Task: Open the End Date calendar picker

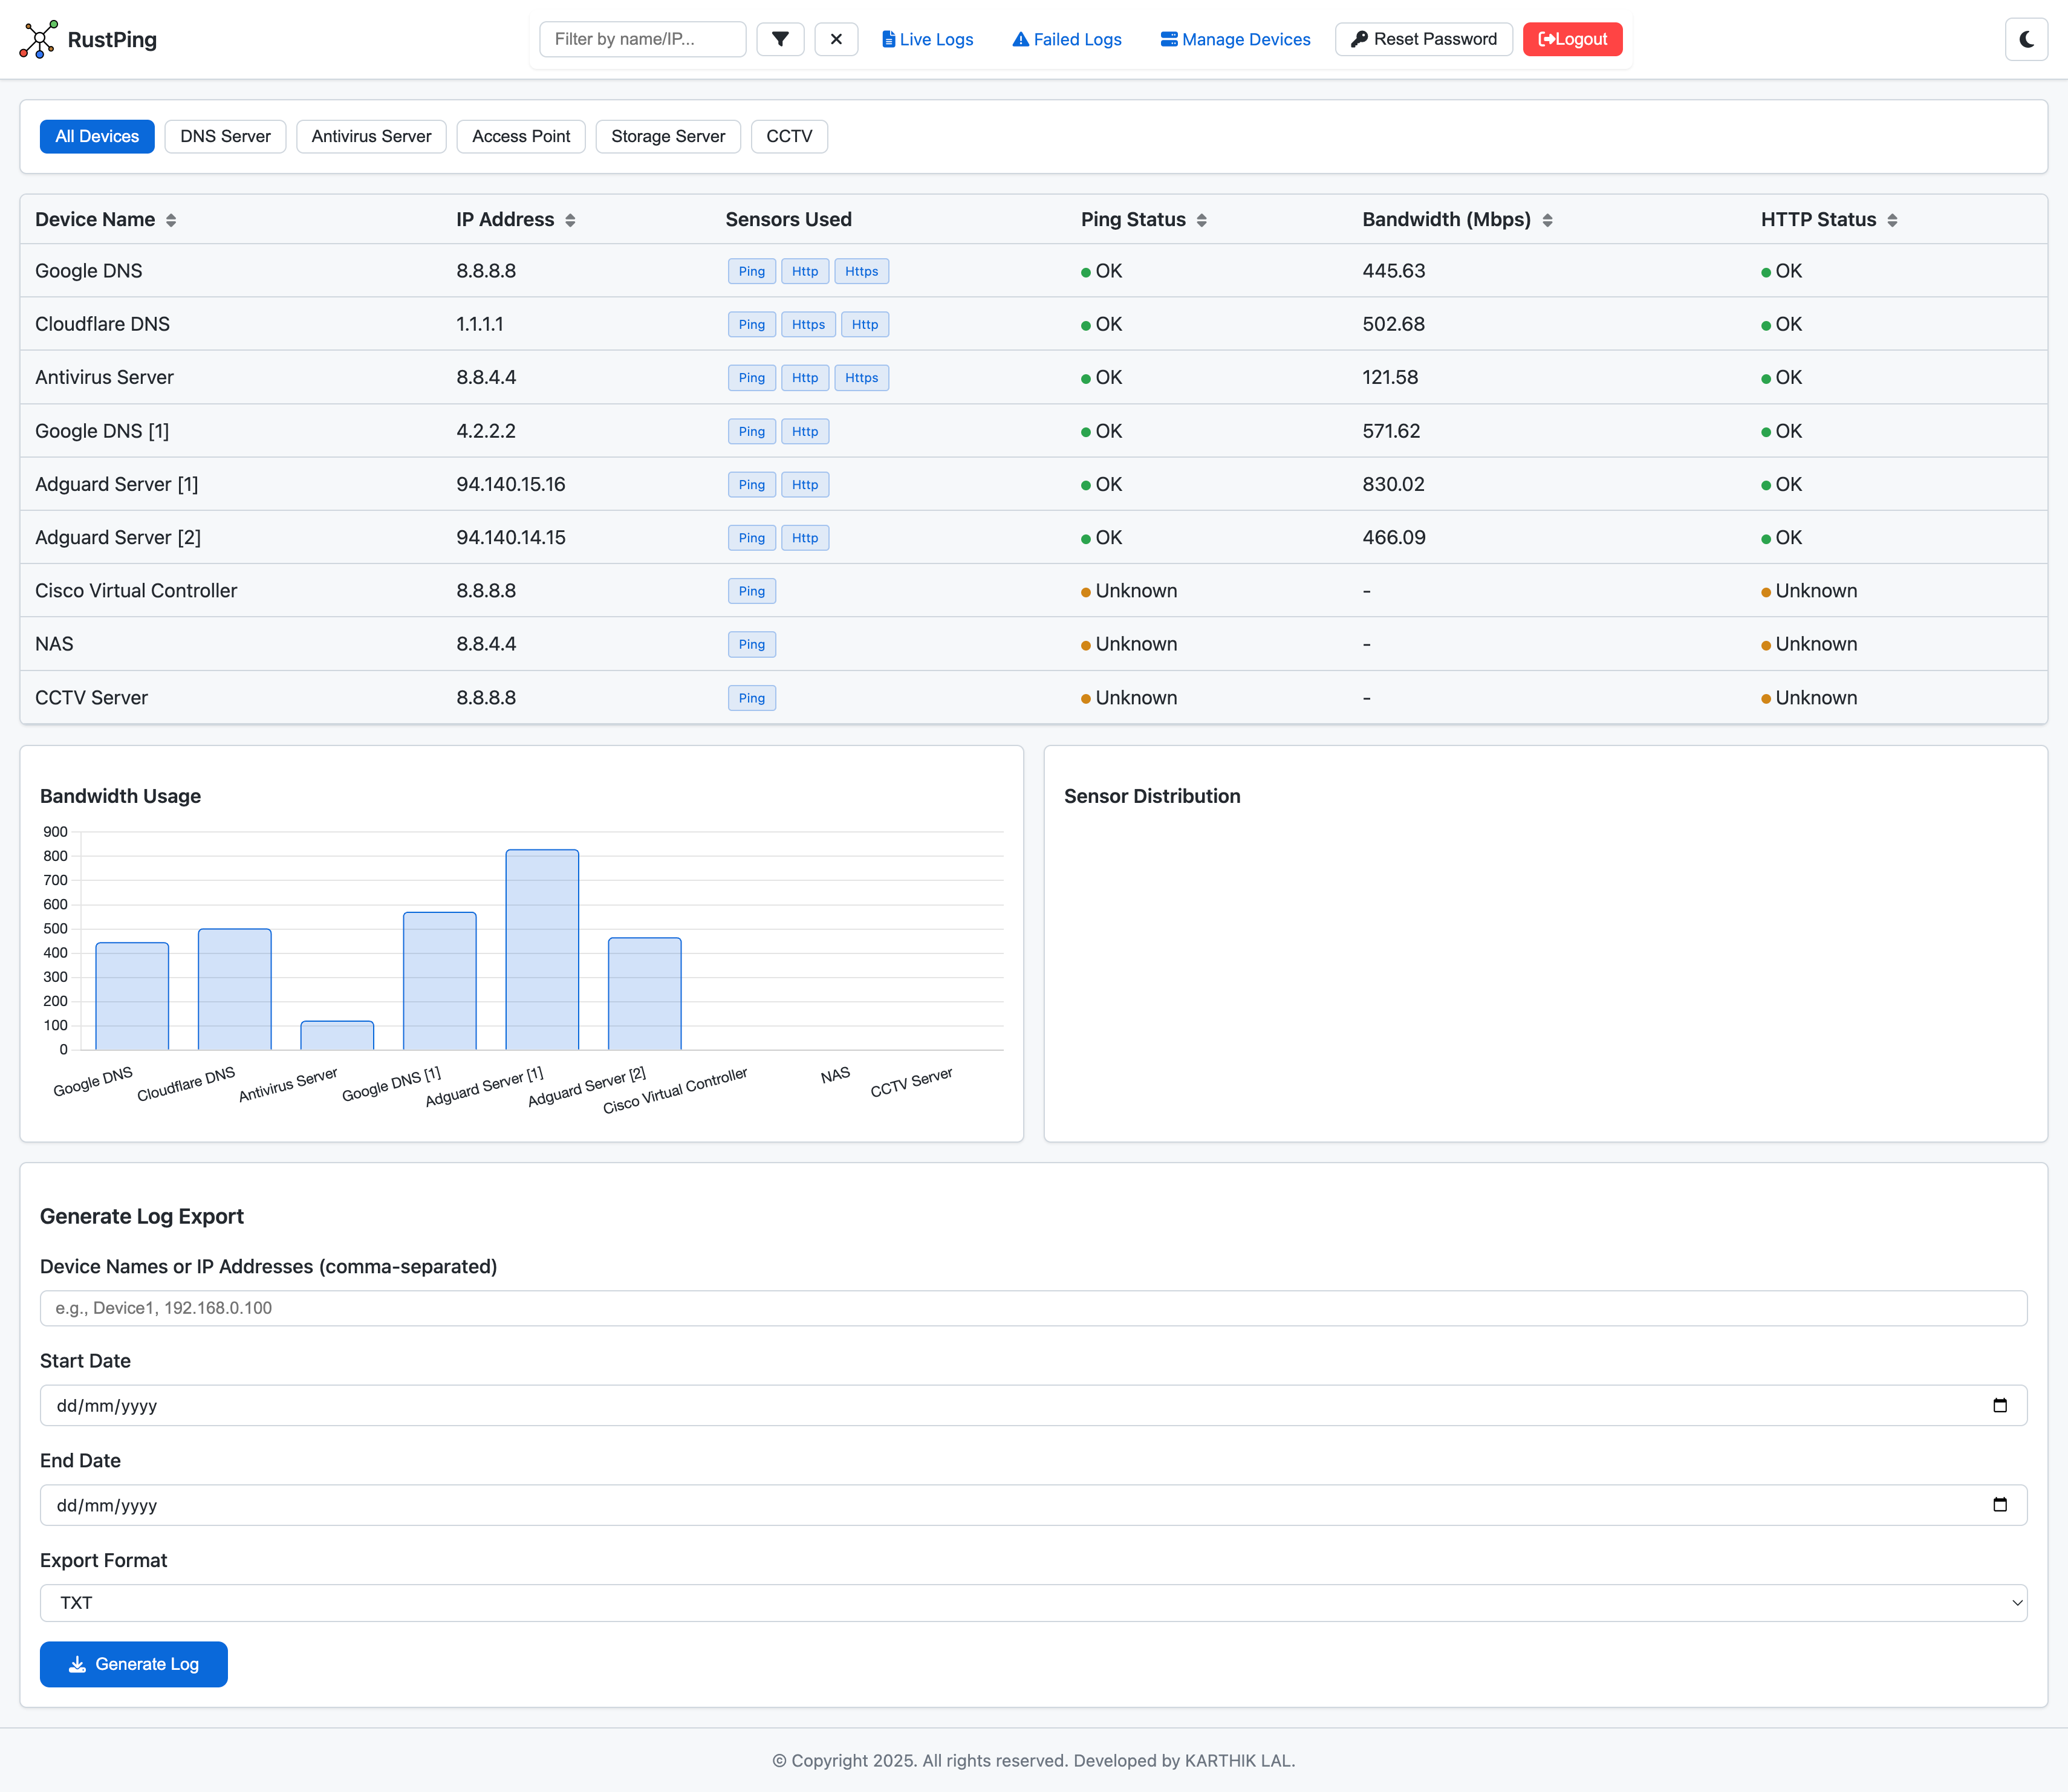Action: (2000, 1505)
